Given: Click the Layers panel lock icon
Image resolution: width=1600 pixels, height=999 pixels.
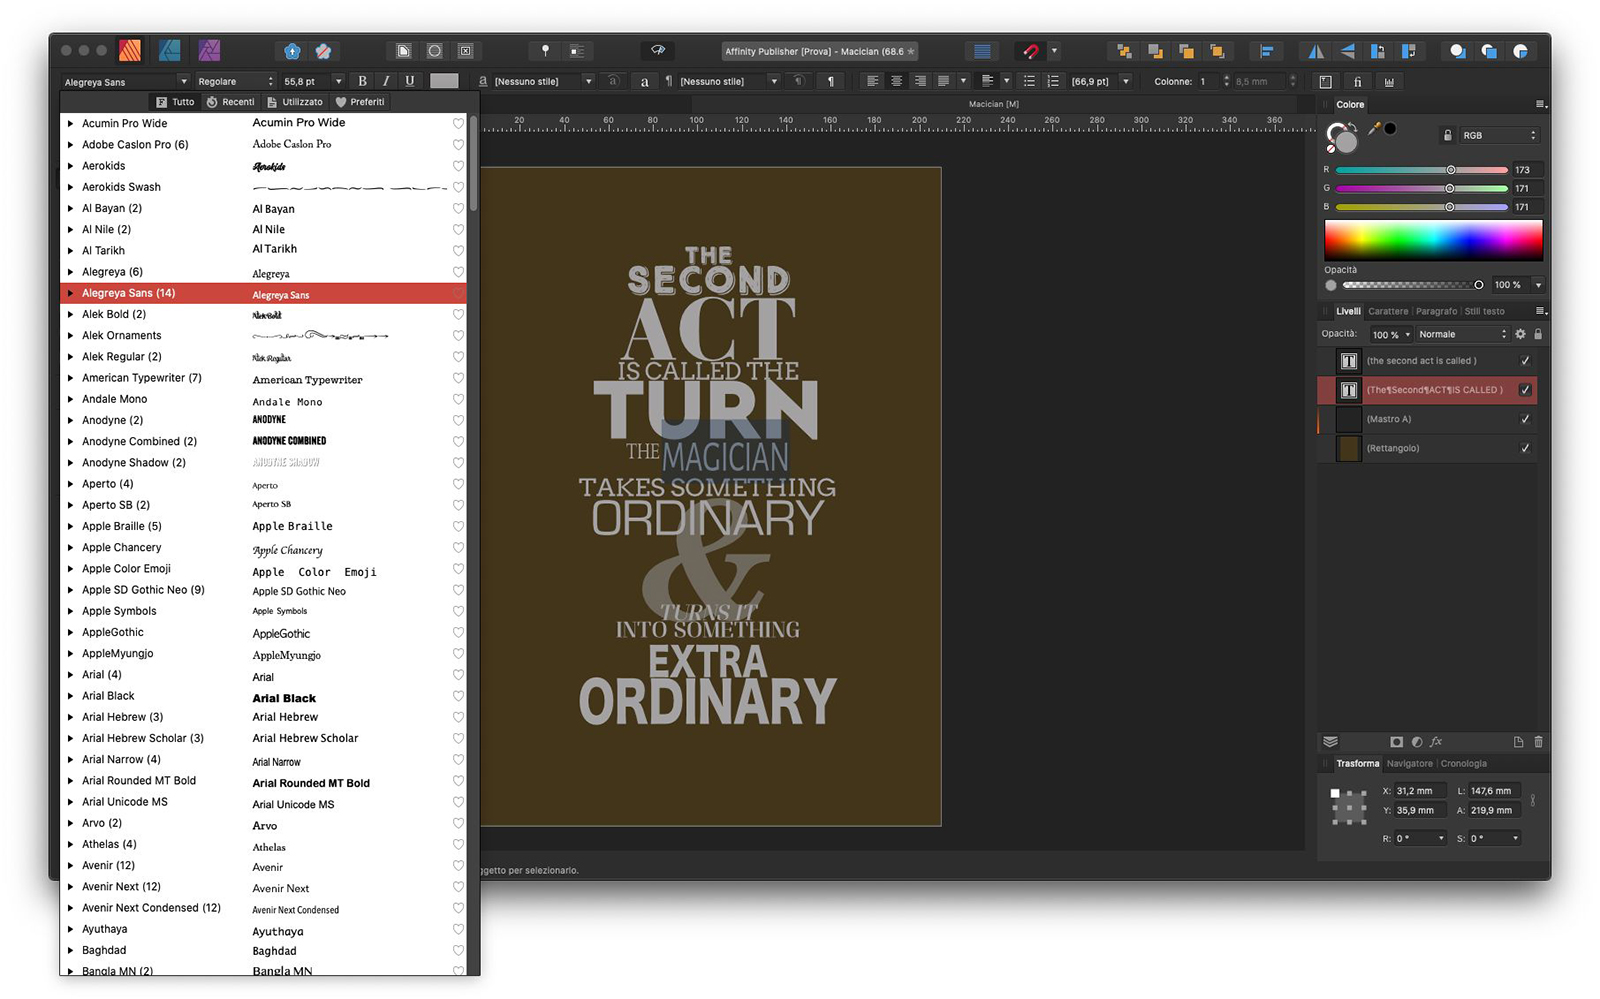Looking at the screenshot, I should (1538, 334).
